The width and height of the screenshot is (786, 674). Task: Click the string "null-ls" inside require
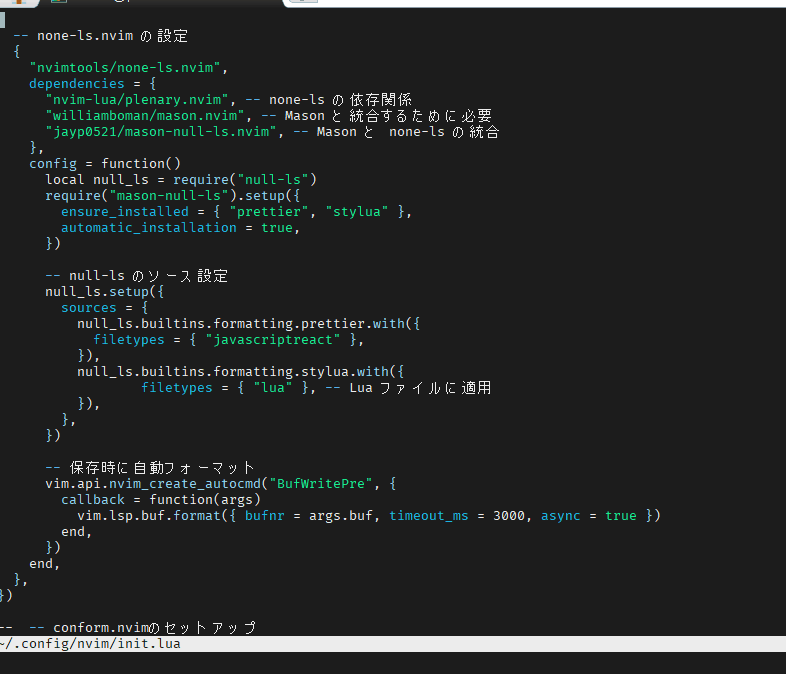(273, 180)
